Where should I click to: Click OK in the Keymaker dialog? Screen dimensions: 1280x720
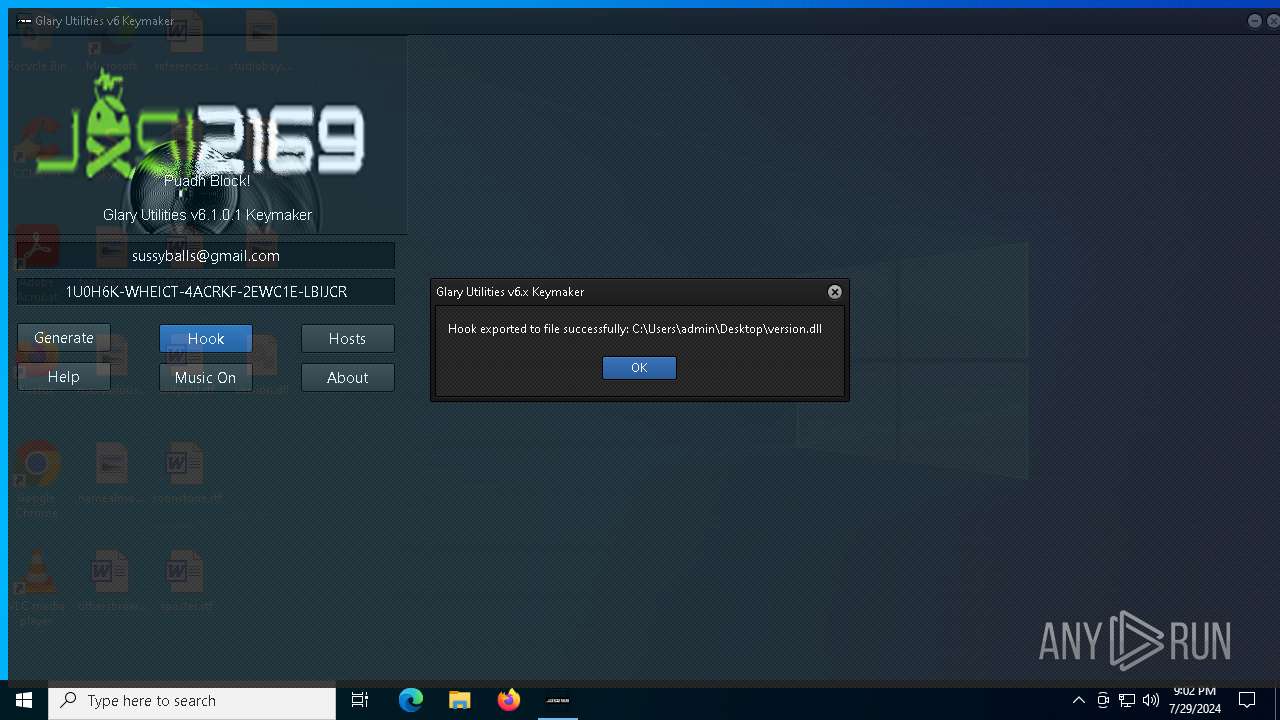(x=639, y=368)
